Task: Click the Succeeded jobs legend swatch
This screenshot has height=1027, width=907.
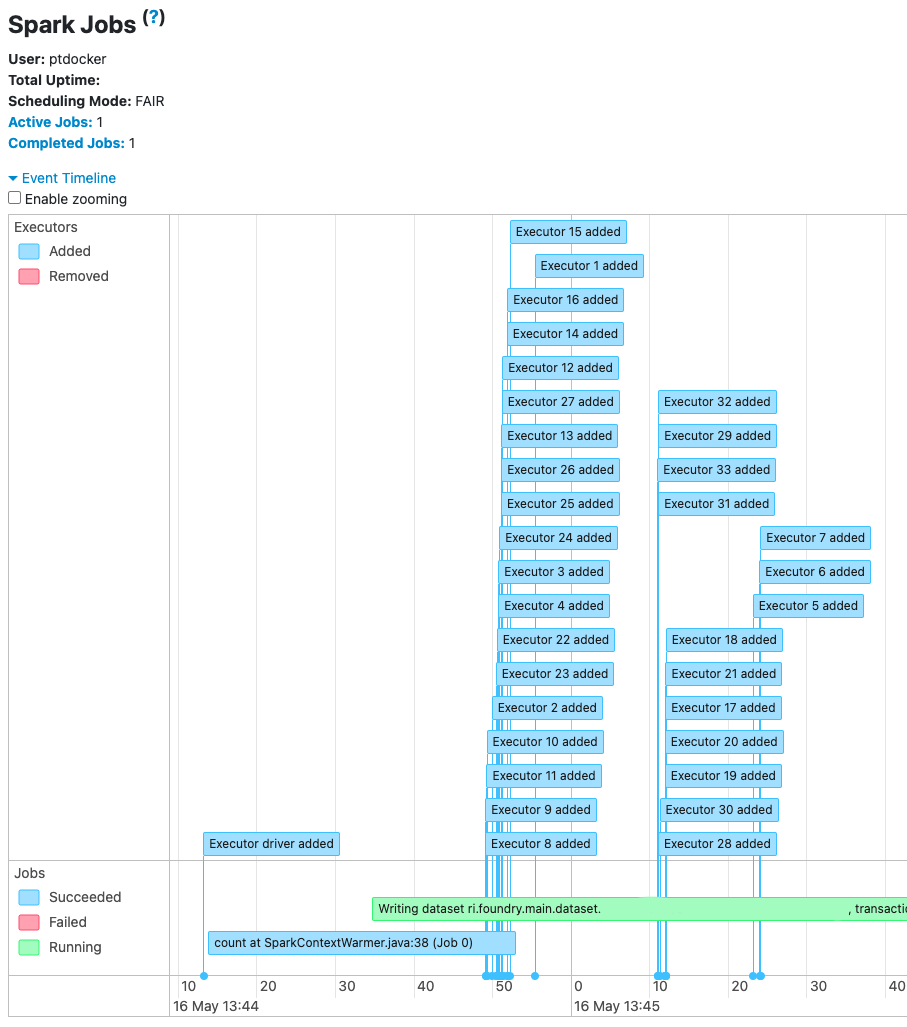Action: click(x=29, y=897)
